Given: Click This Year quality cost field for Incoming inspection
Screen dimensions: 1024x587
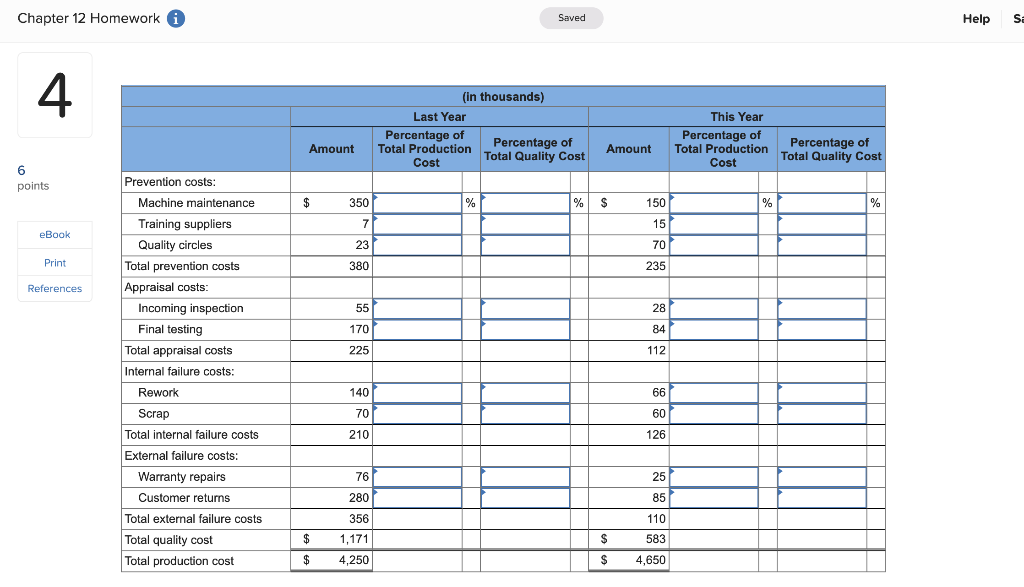Looking at the screenshot, I should [x=822, y=308].
